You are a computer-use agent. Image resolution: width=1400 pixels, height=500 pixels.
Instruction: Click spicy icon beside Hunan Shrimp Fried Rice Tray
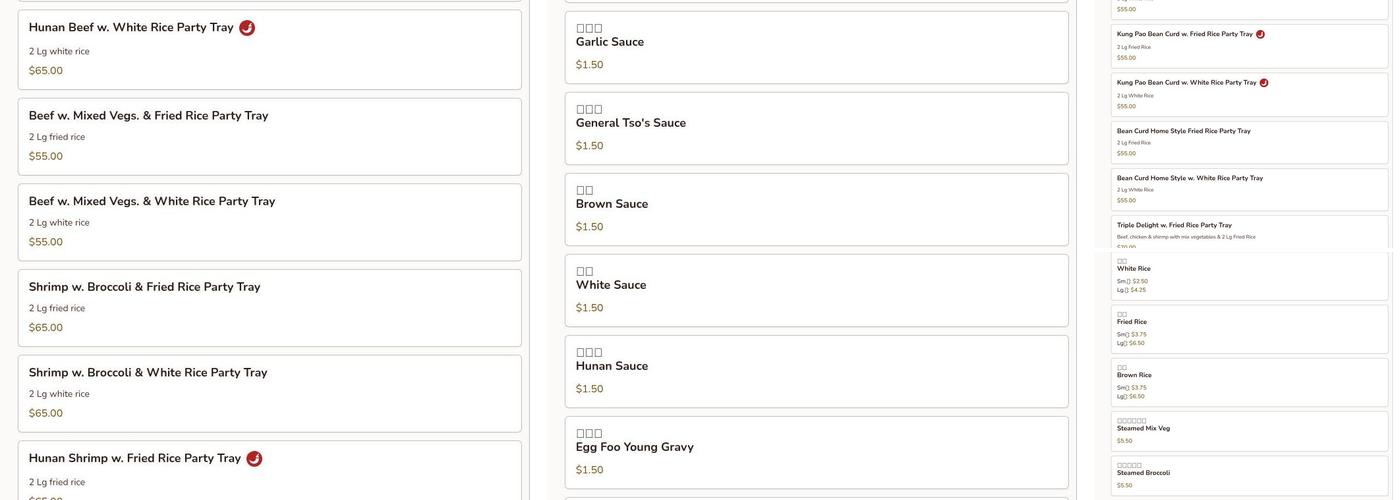click(x=254, y=459)
